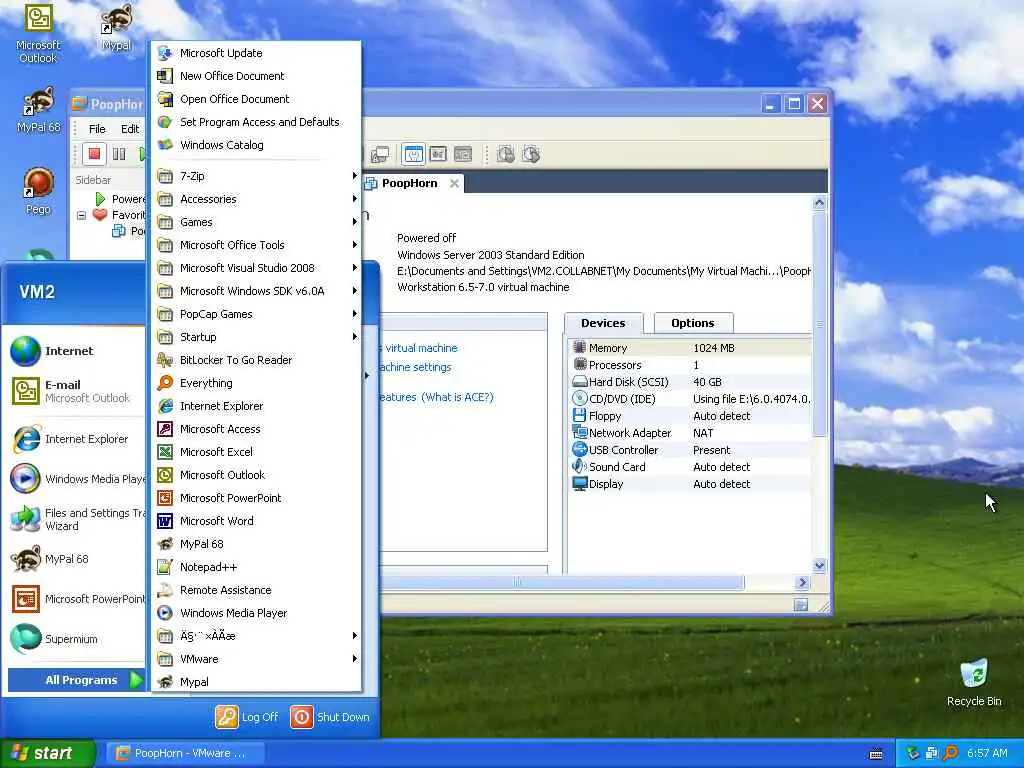Open Set Program Access and Defaults
The image size is (1024, 768).
click(x=256, y=121)
